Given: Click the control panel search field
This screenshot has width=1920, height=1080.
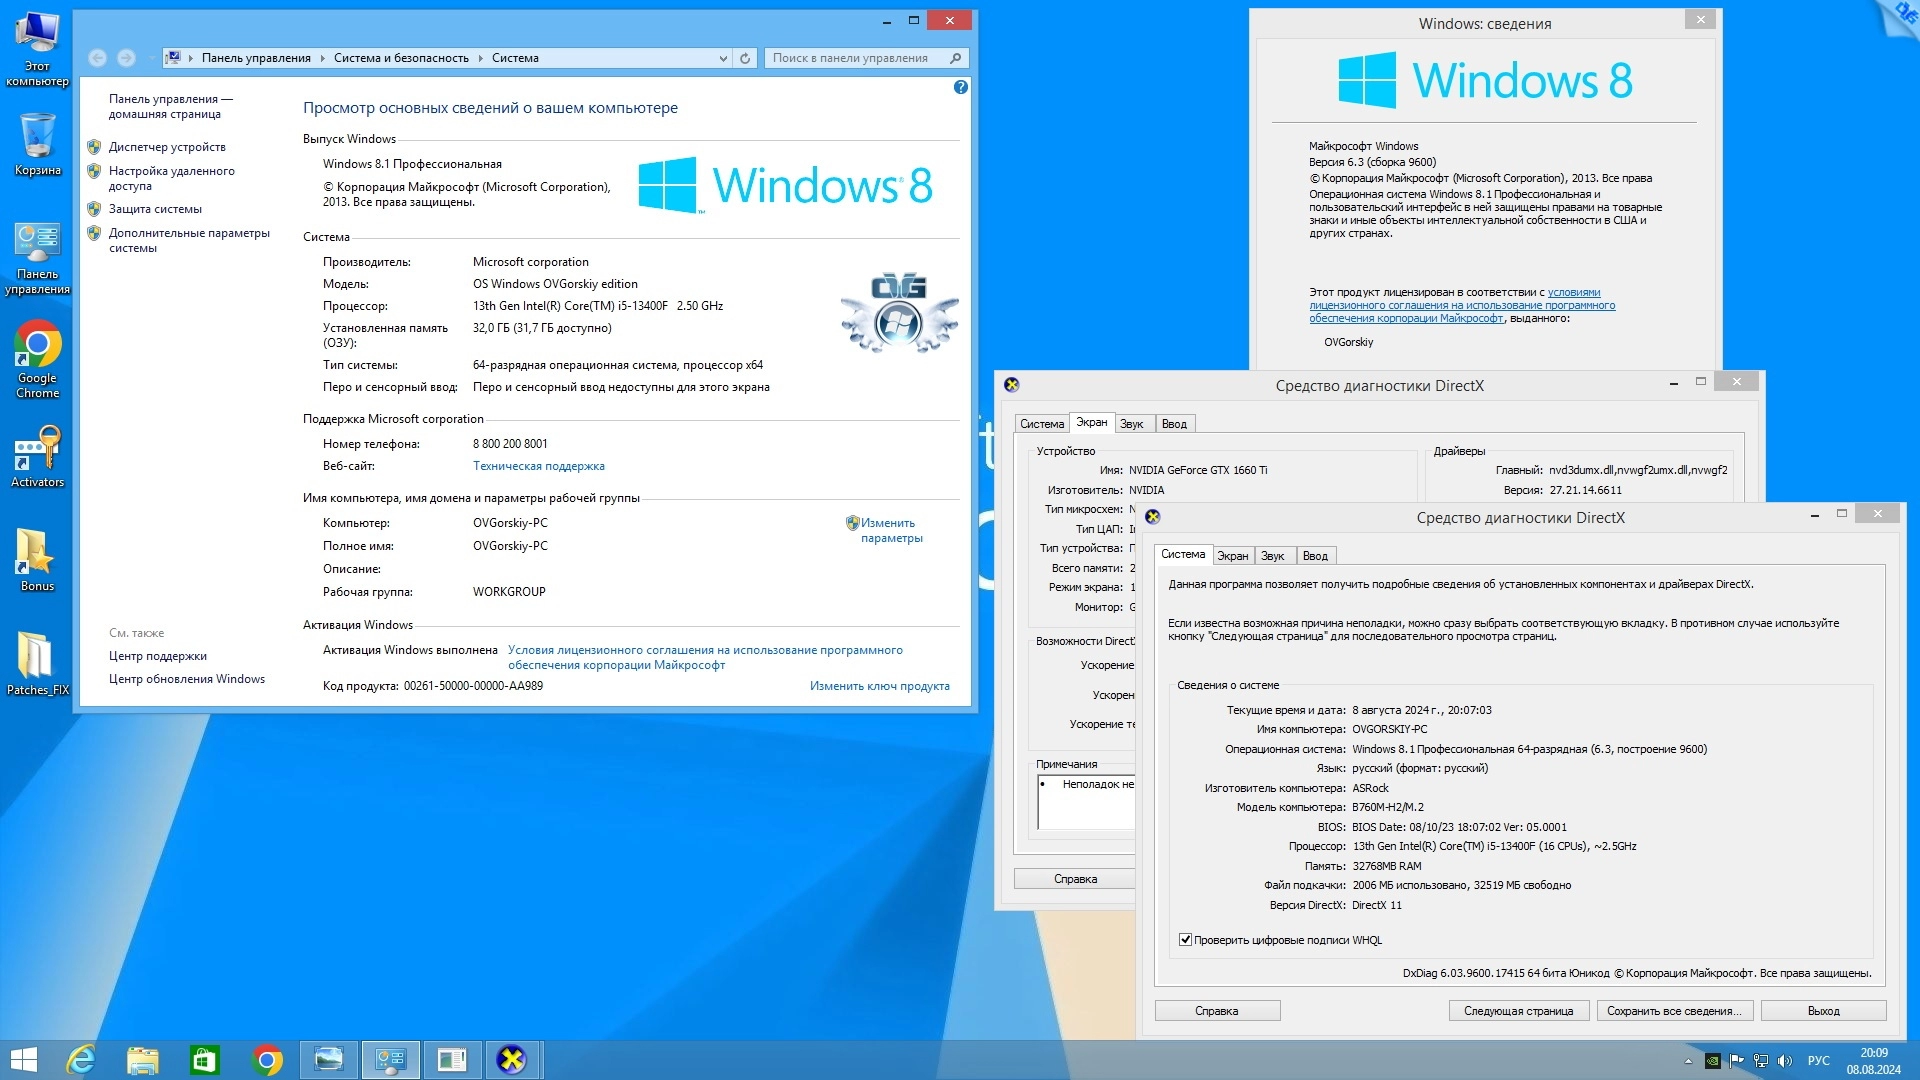Looking at the screenshot, I should click(855, 58).
